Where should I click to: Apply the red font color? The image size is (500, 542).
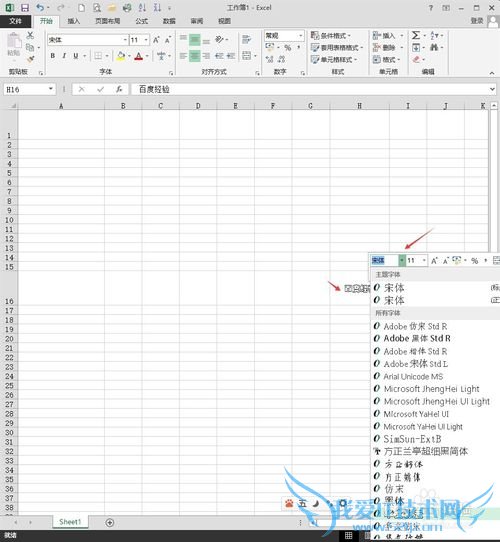[x=139, y=56]
